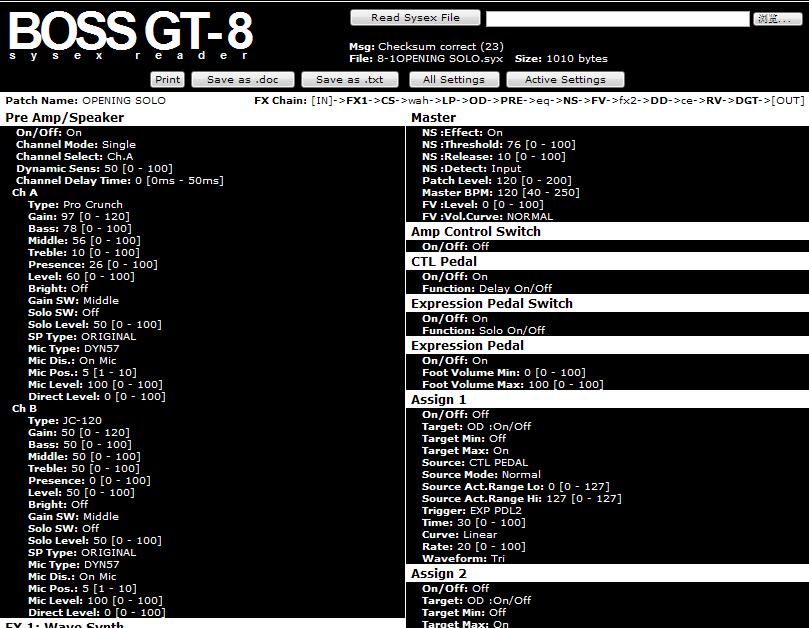Viewport: 809px width, 628px height.
Task: Click the 'Channel Mode: Single' line
Action: coord(76,144)
